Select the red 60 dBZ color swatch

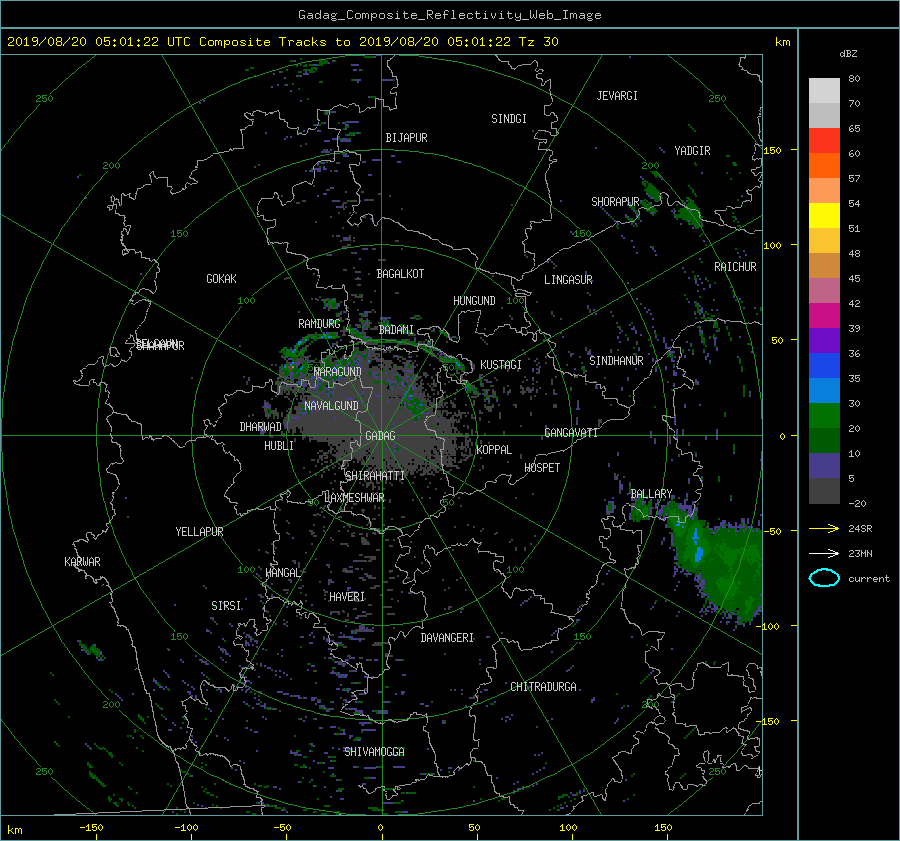click(x=824, y=141)
